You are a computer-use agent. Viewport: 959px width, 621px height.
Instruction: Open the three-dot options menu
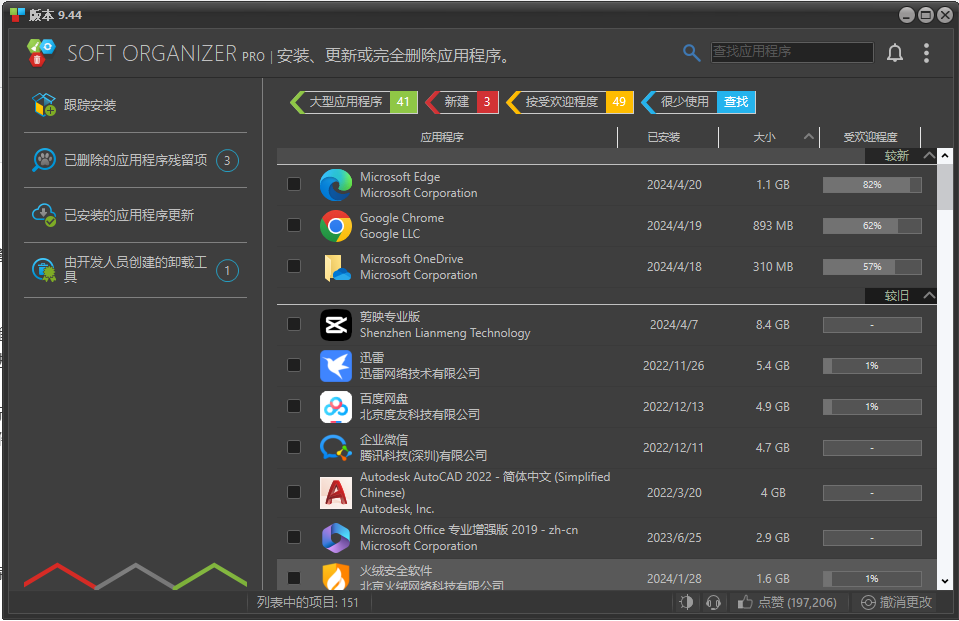927,53
